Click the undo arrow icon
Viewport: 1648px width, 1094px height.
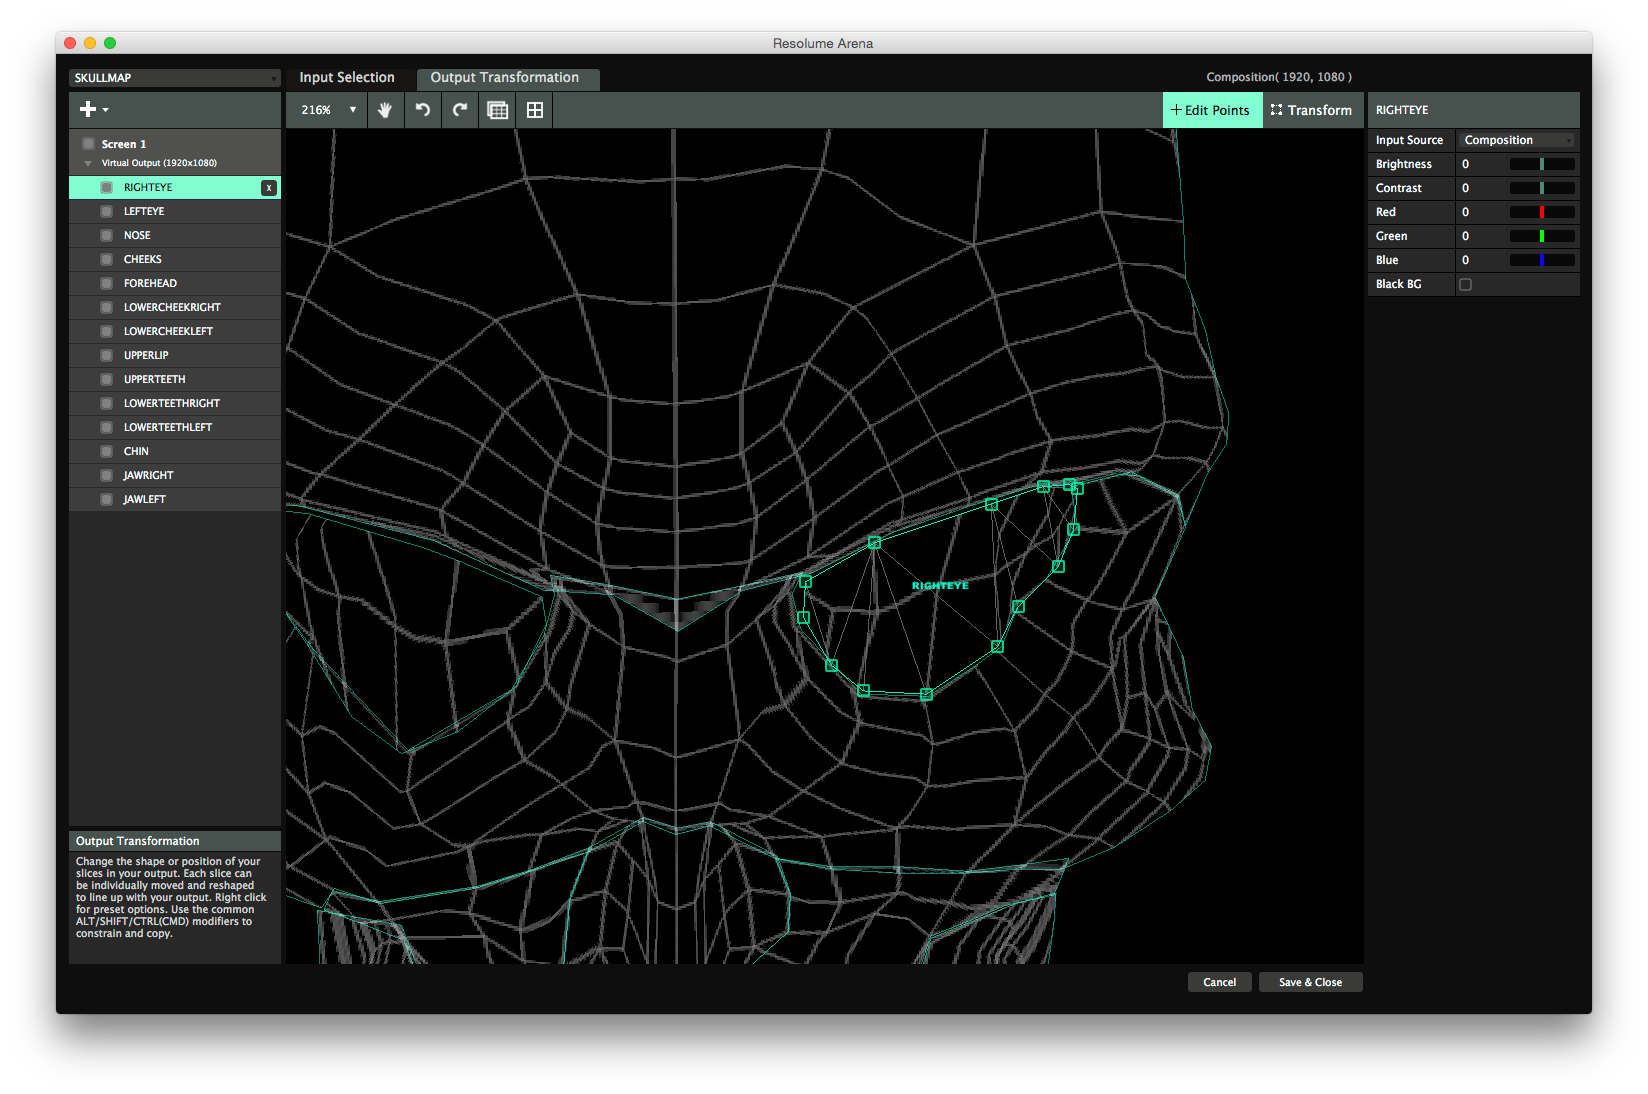(x=423, y=110)
